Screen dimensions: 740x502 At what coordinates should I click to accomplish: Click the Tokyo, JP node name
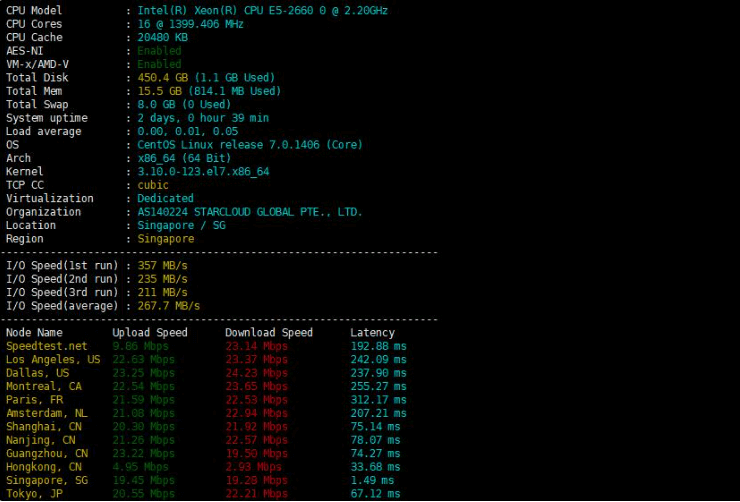[34, 494]
